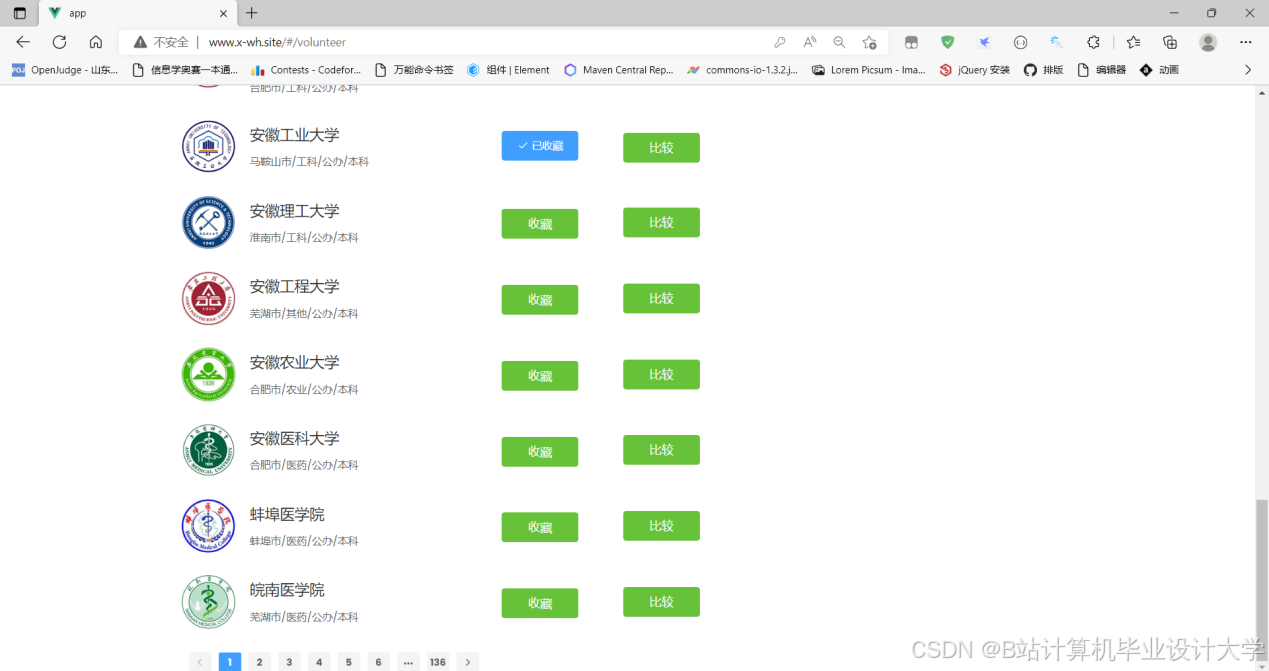Go to page 3 in pagination
Screen dimensions: 1269x671
tap(289, 662)
